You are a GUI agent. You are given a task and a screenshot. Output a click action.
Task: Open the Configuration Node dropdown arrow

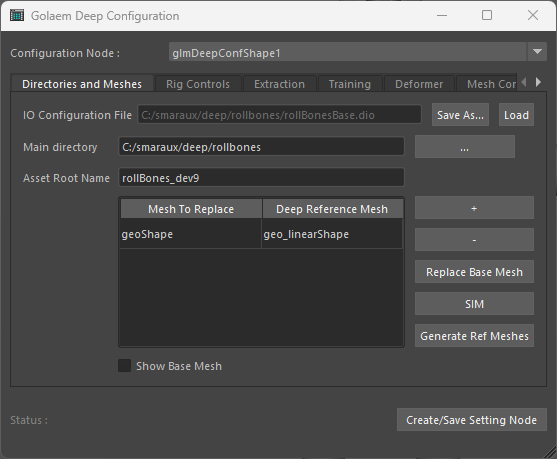pos(537,52)
